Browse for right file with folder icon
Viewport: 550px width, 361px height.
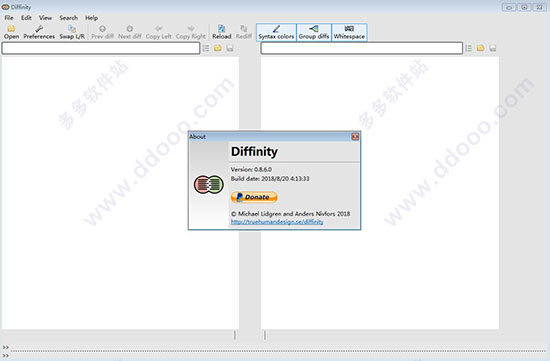pyautogui.click(x=481, y=48)
